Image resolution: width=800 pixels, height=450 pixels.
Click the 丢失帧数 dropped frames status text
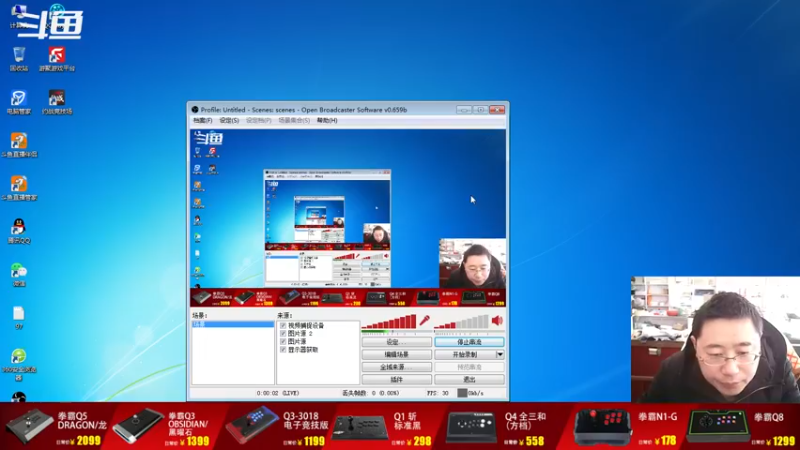pyautogui.click(x=370, y=393)
